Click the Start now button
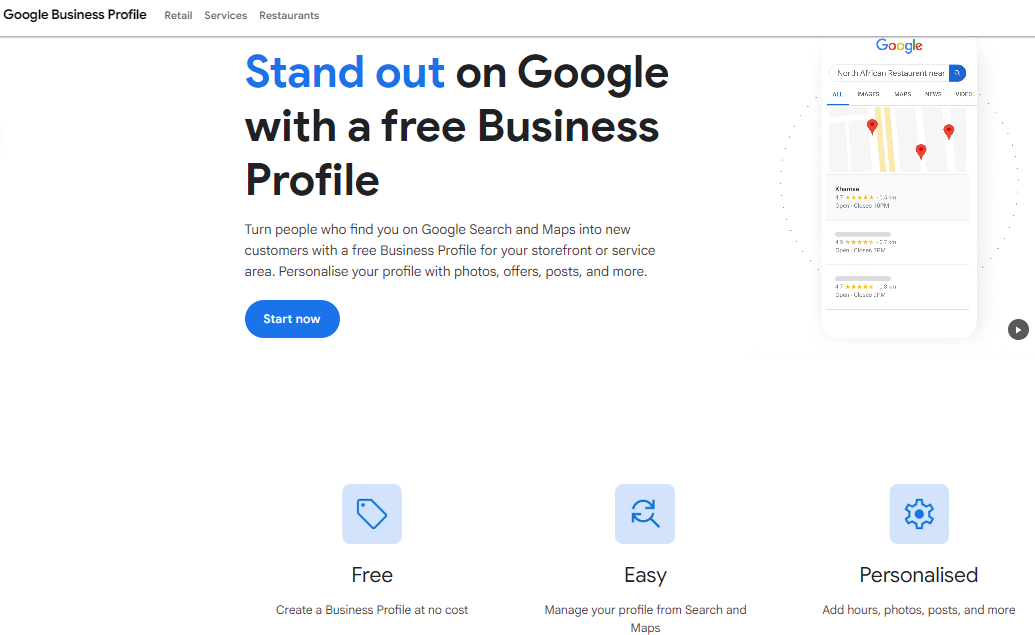 292,319
